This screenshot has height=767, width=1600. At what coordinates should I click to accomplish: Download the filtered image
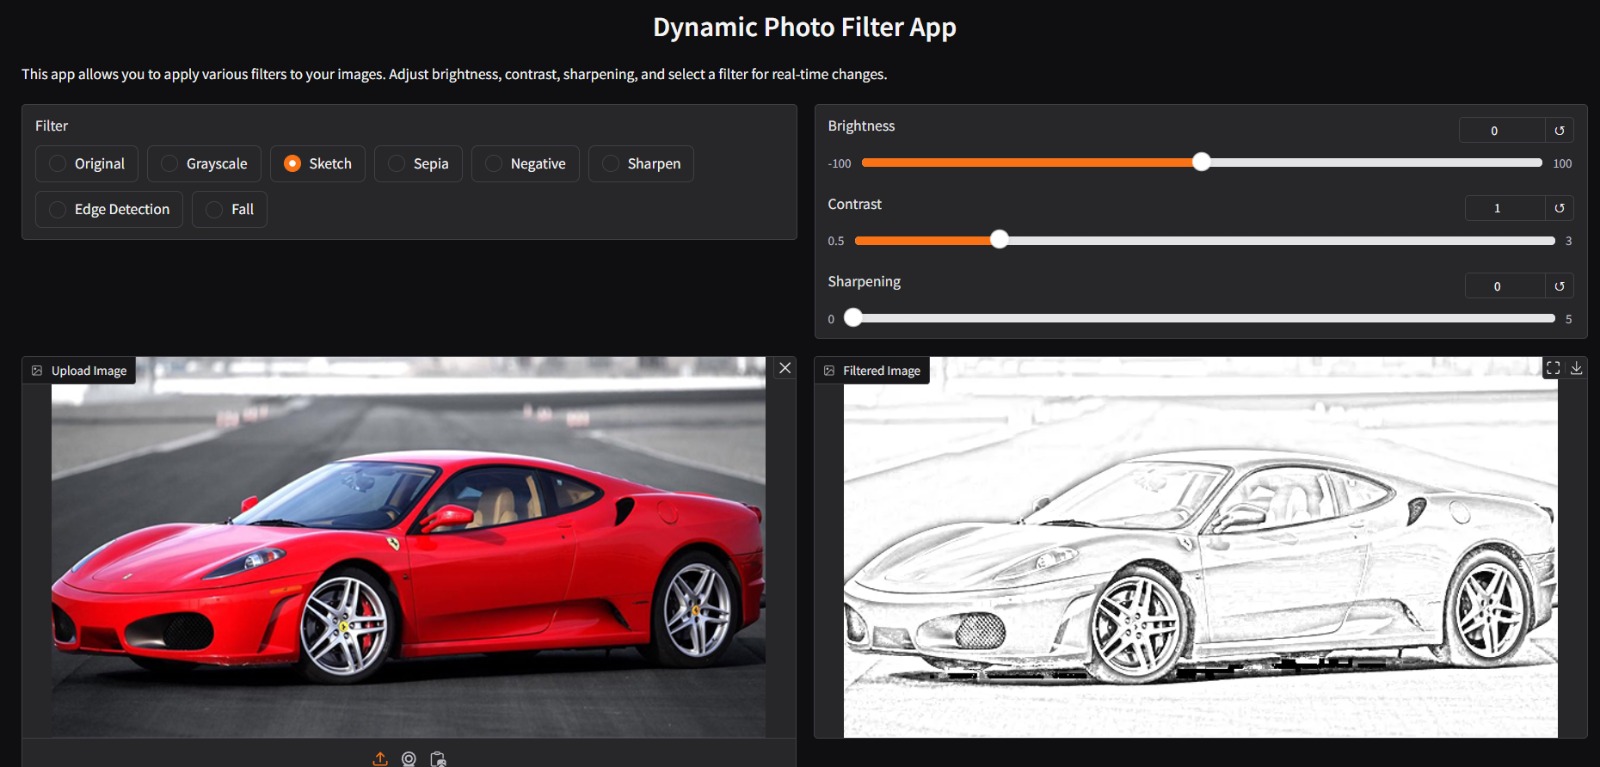click(x=1576, y=368)
